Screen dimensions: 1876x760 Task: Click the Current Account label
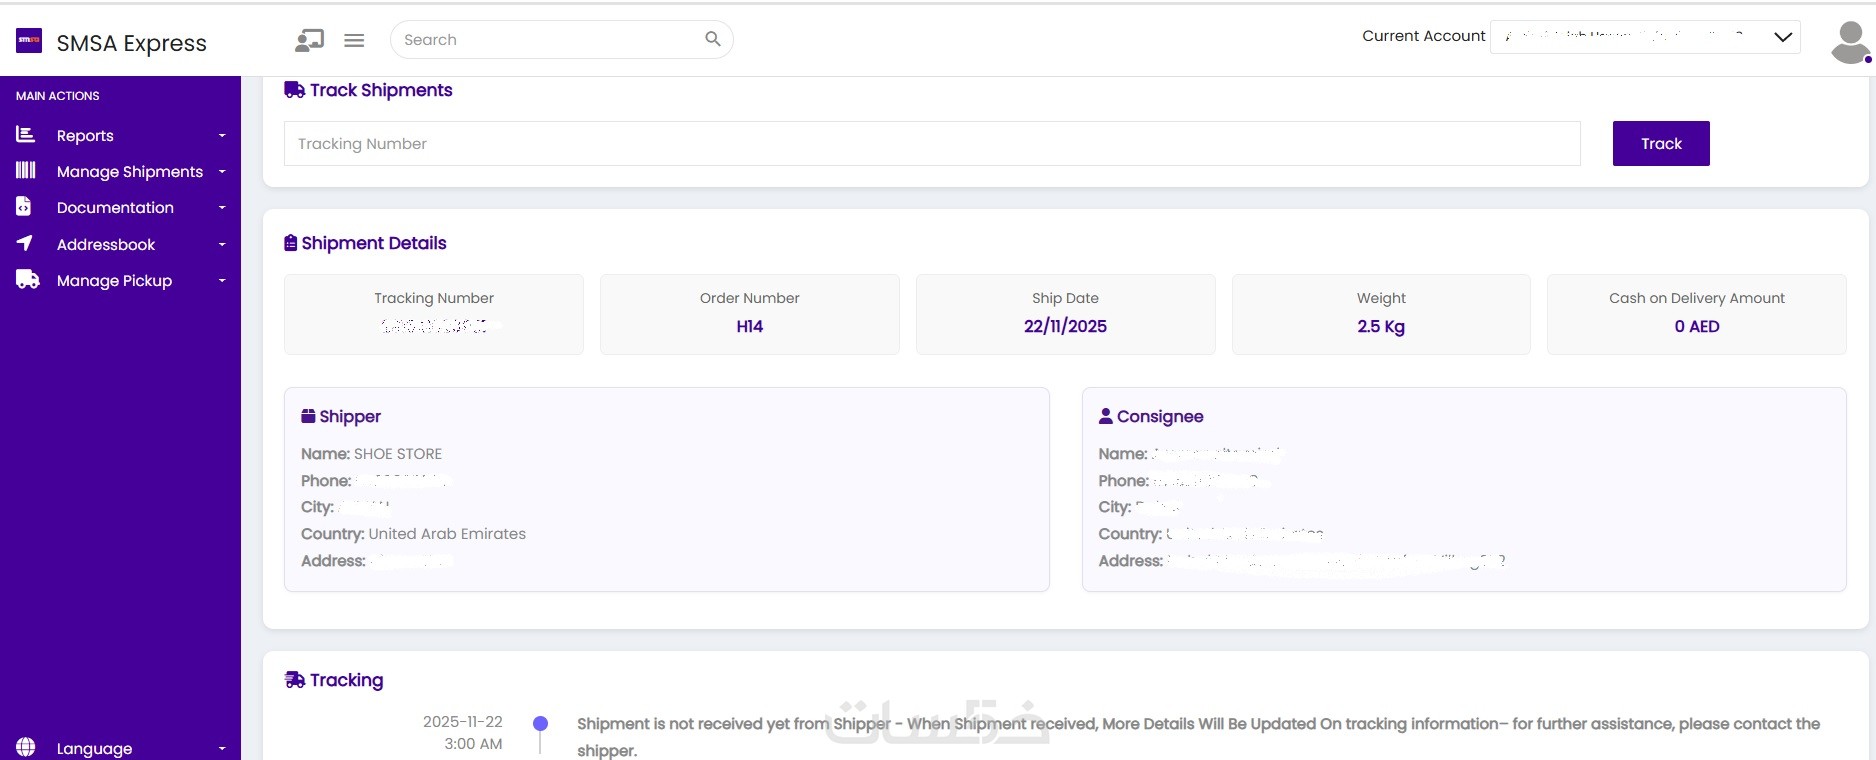pyautogui.click(x=1424, y=36)
